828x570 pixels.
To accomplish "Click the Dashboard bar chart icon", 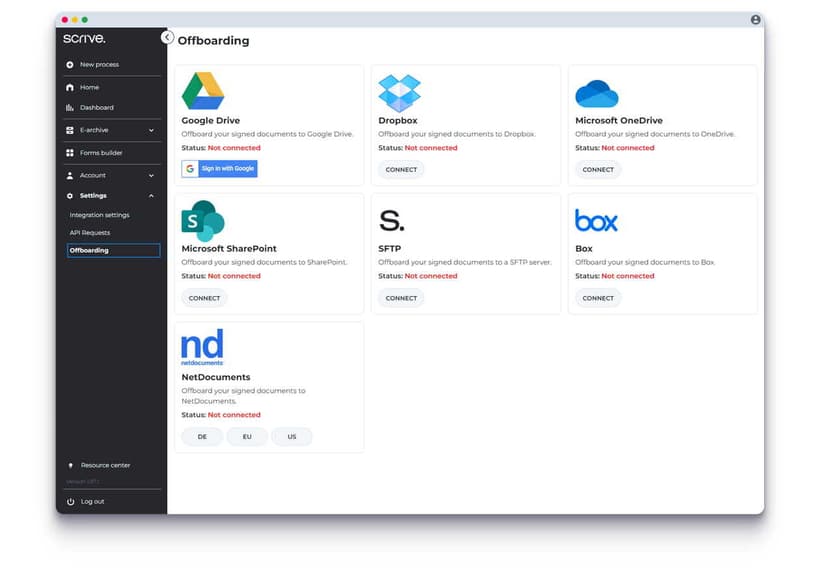I will 70,107.
